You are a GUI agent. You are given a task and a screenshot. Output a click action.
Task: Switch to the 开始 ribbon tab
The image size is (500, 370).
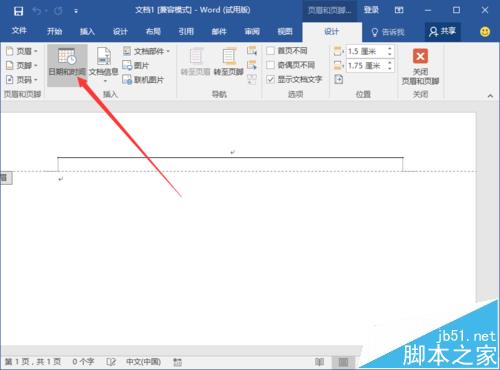pyautogui.click(x=54, y=31)
